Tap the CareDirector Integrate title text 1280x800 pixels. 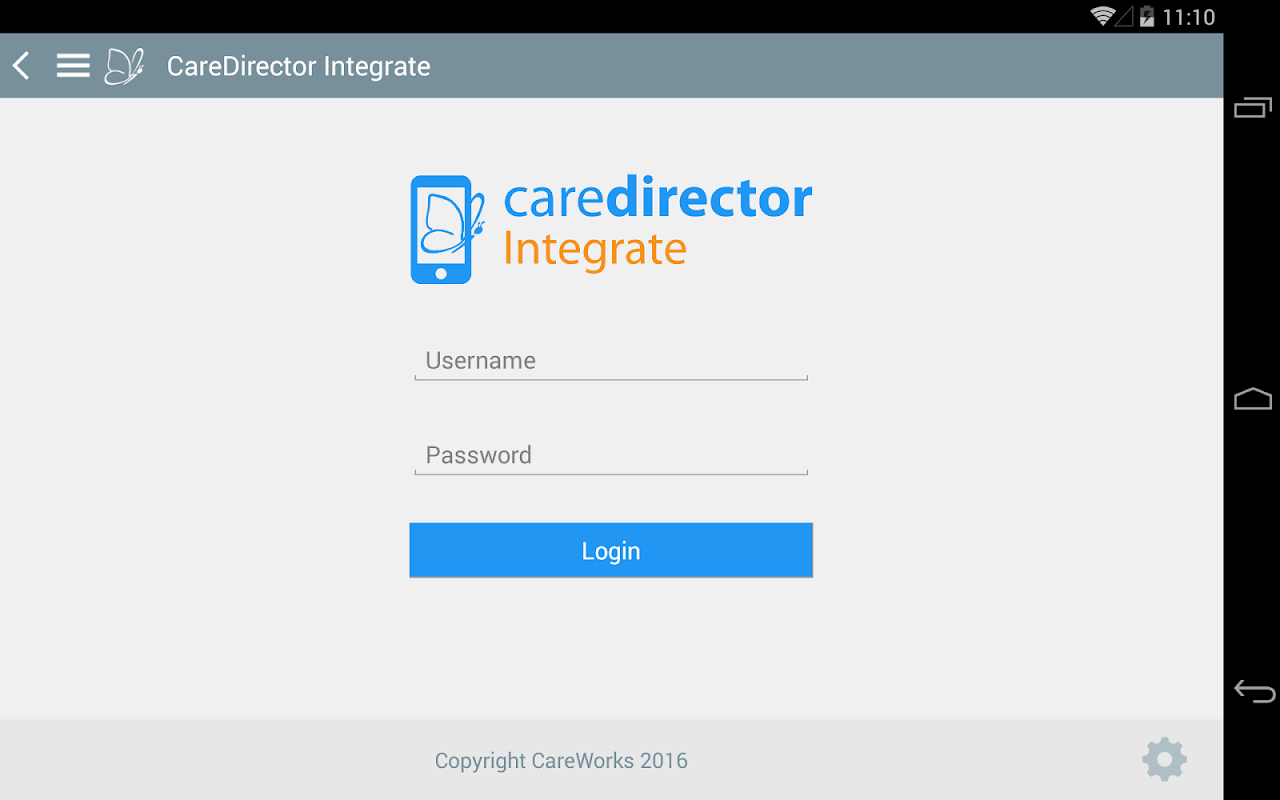coord(298,66)
